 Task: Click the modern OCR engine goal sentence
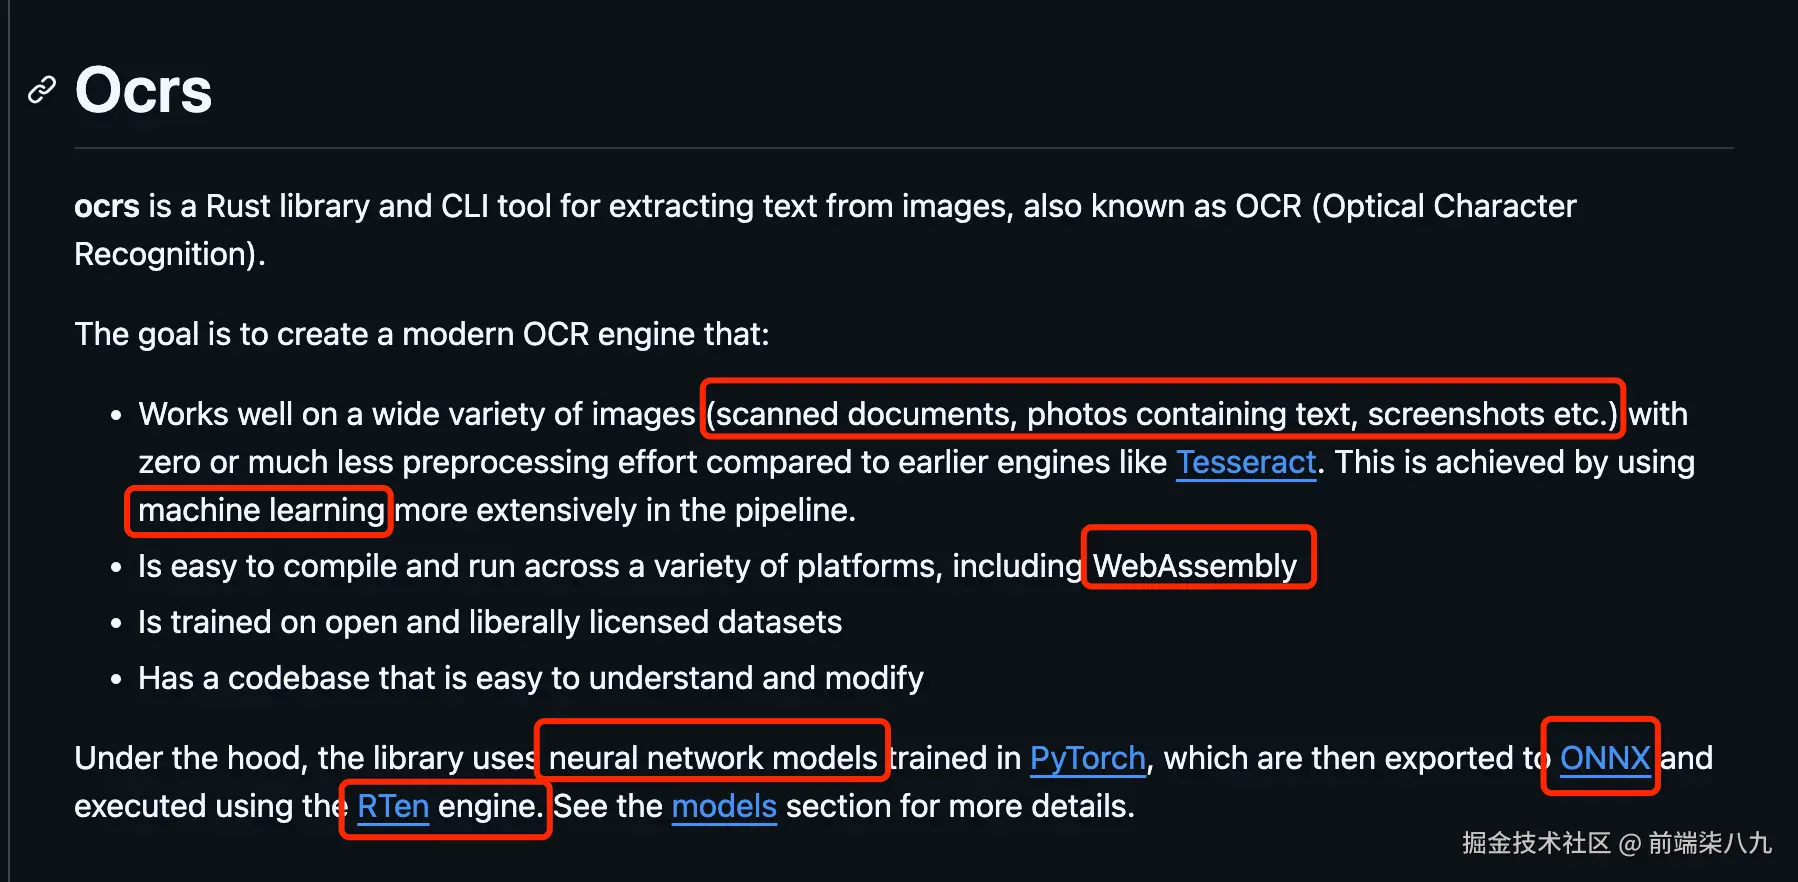pos(422,334)
